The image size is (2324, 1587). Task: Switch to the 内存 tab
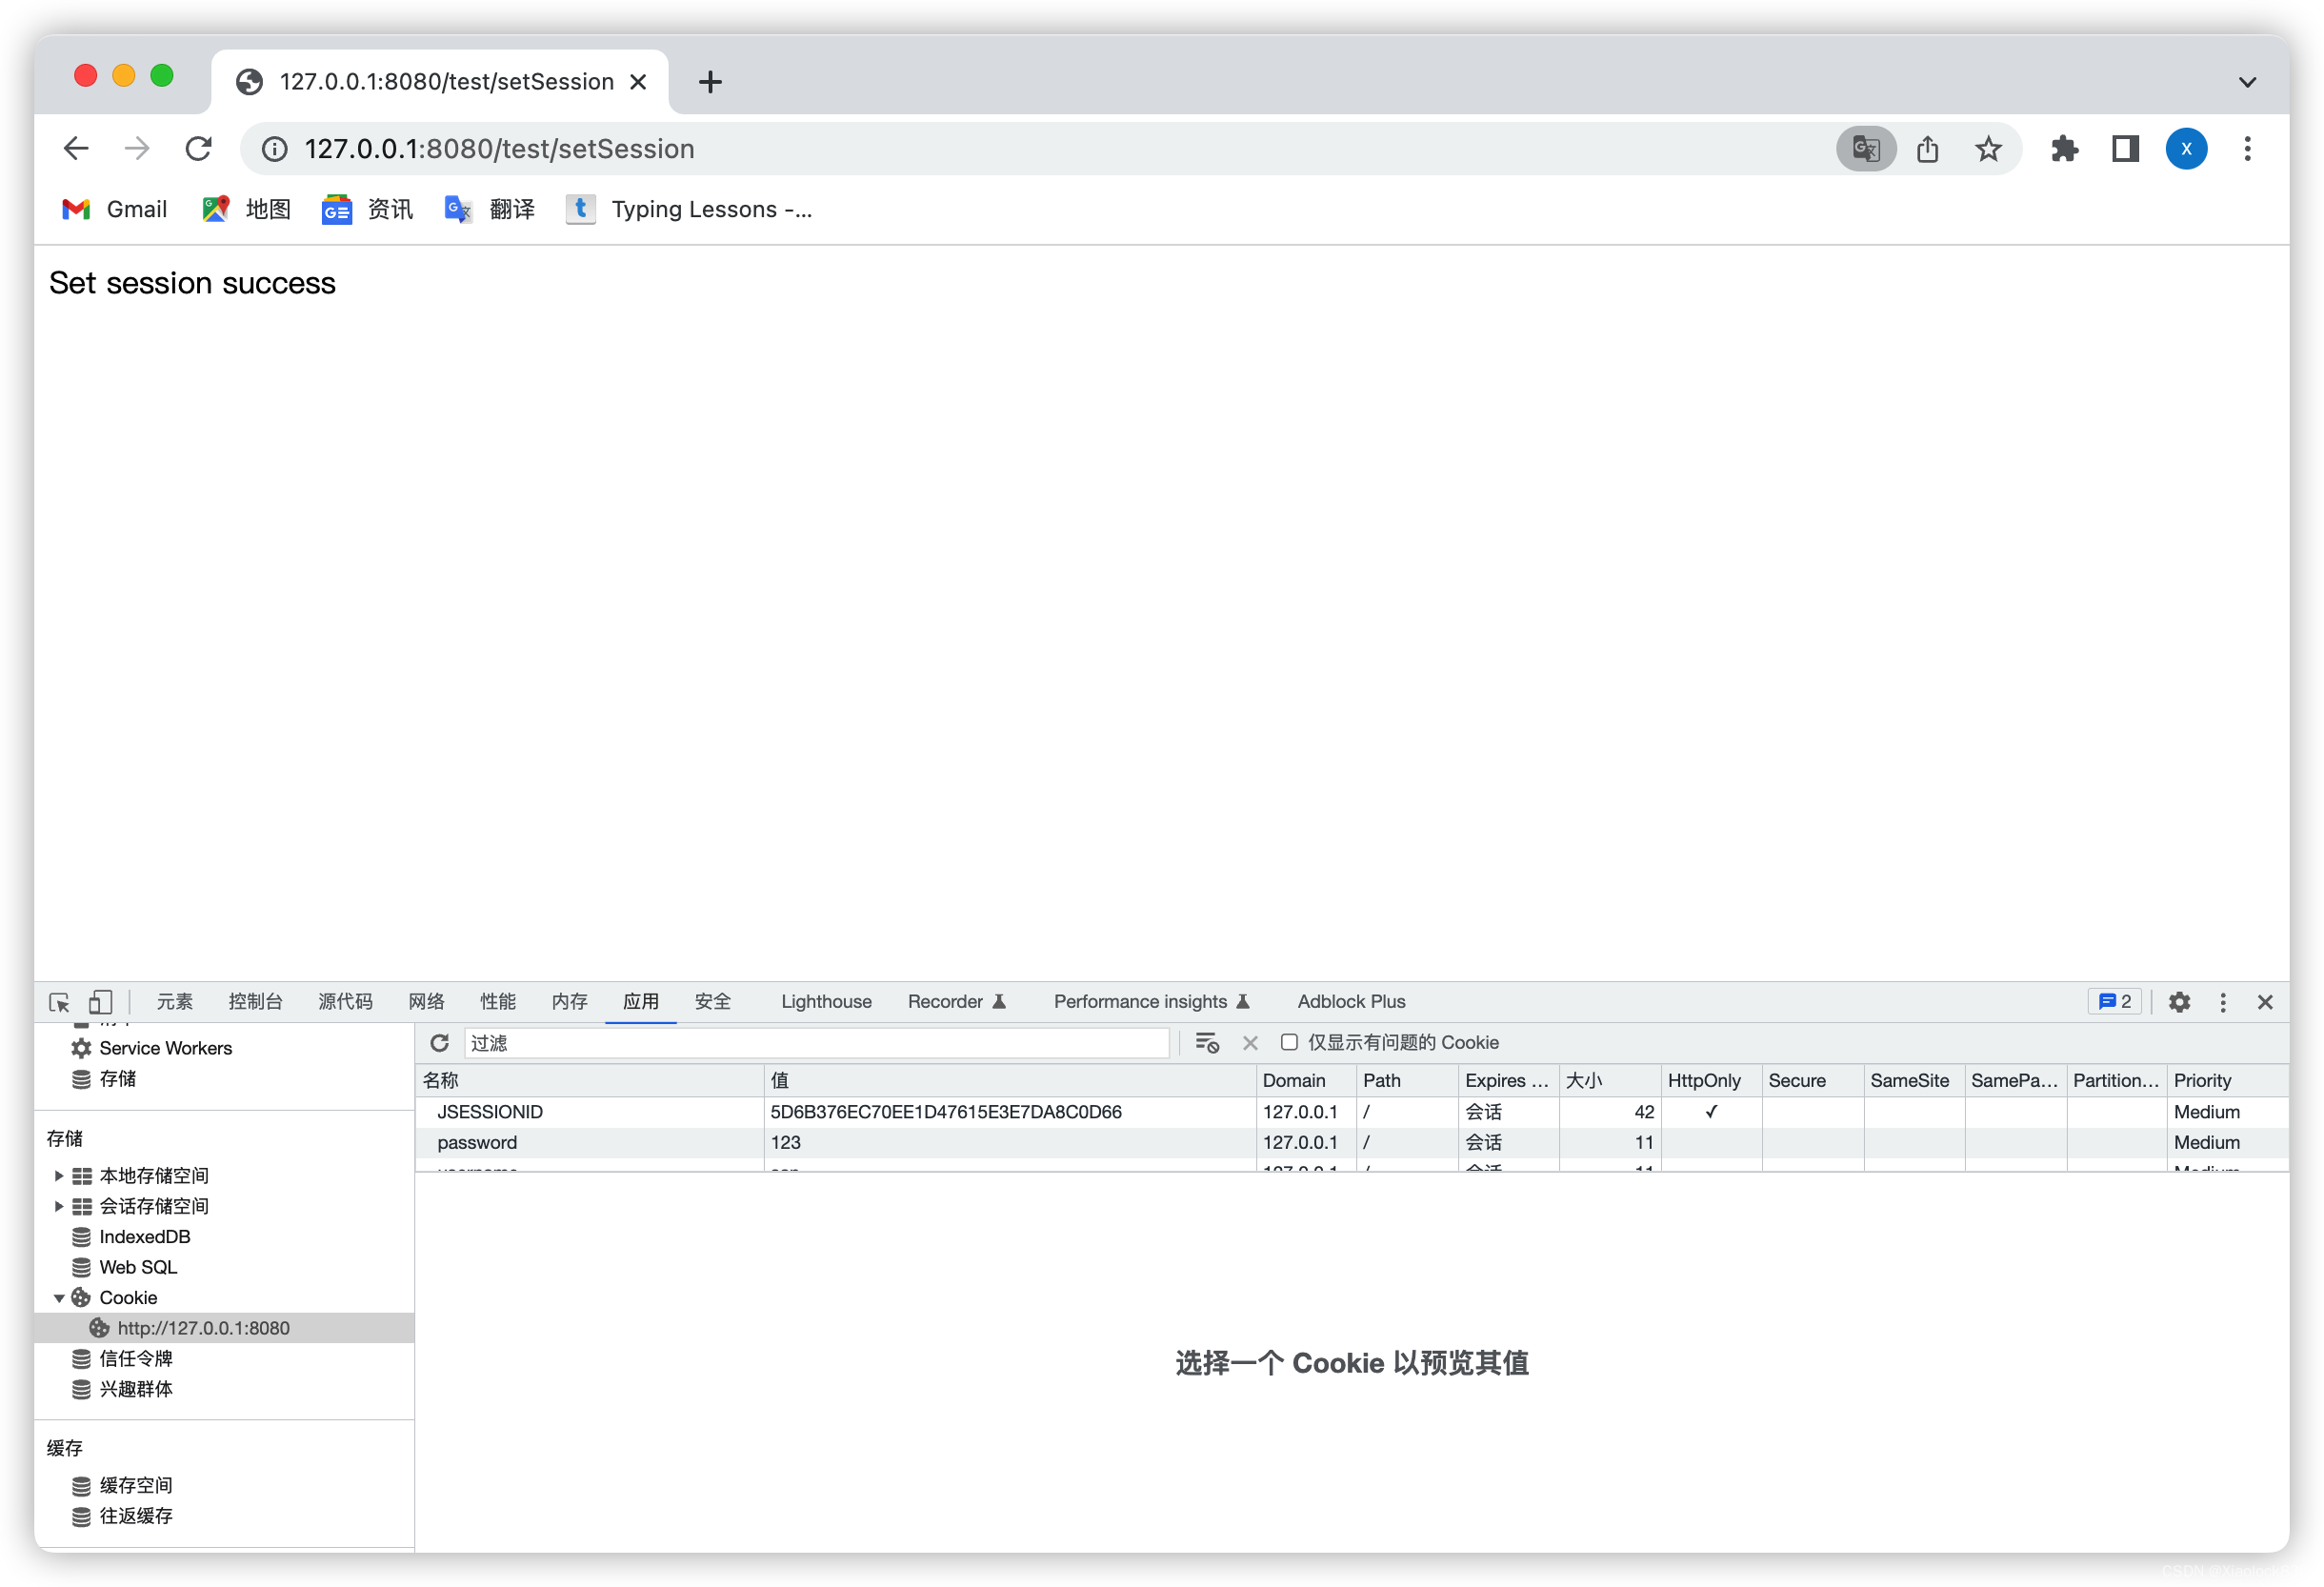(x=569, y=1002)
